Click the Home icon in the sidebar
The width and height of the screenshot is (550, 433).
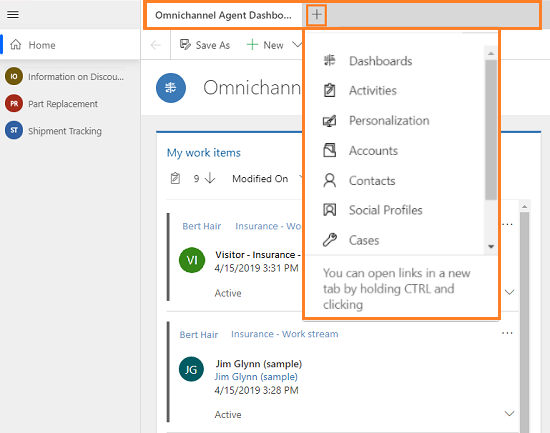[16, 45]
